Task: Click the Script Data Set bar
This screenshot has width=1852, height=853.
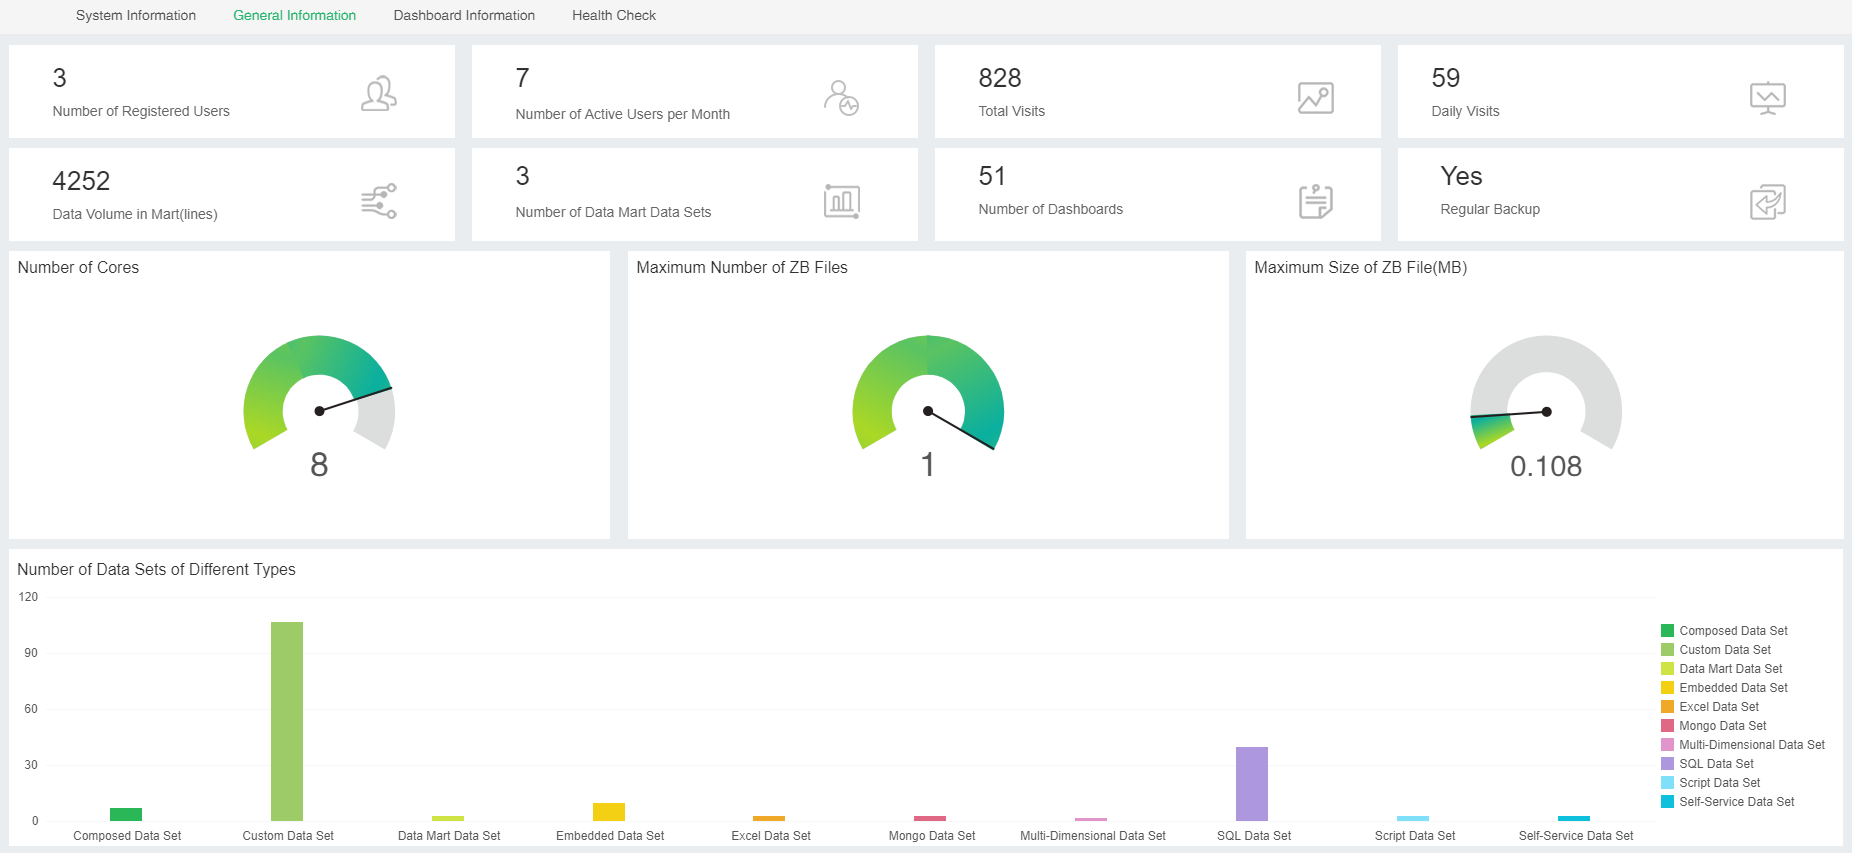Action: (x=1413, y=818)
